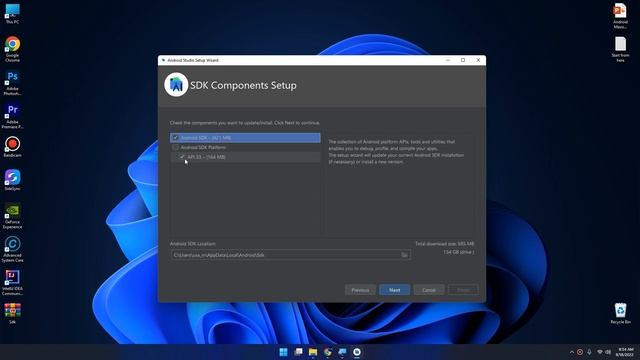Viewport: 640px width, 360px height.
Task: Launch Google Chrome from the desktop
Action: tap(12, 49)
